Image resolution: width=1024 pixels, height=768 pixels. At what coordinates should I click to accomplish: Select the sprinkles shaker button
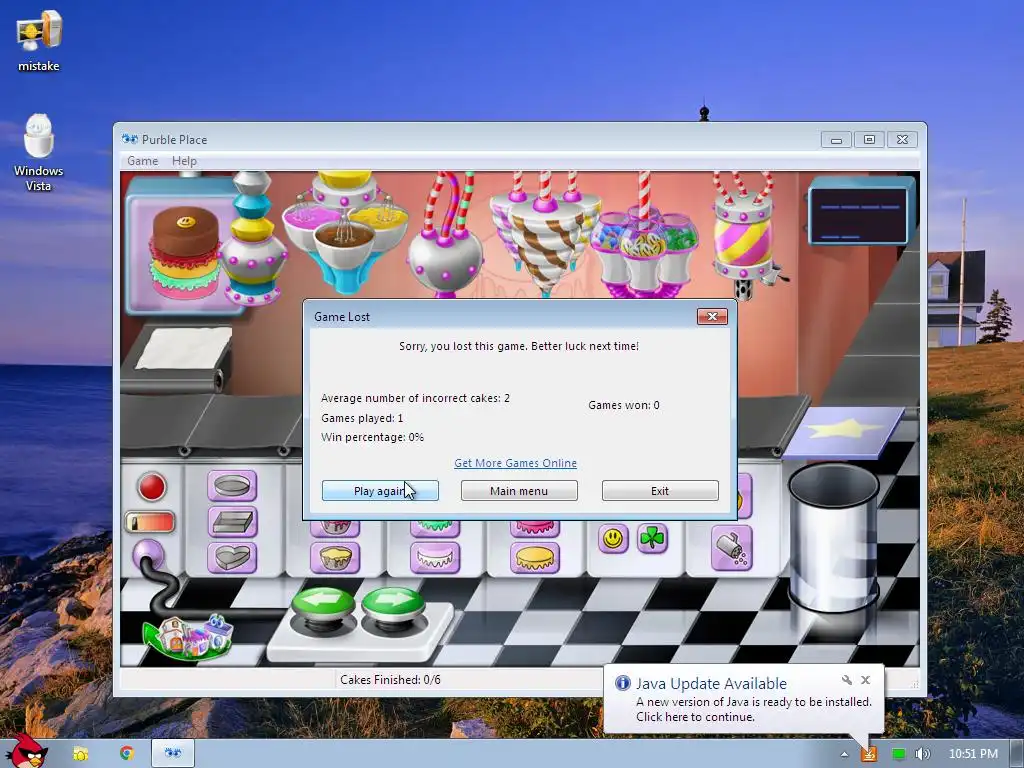pyautogui.click(x=731, y=549)
